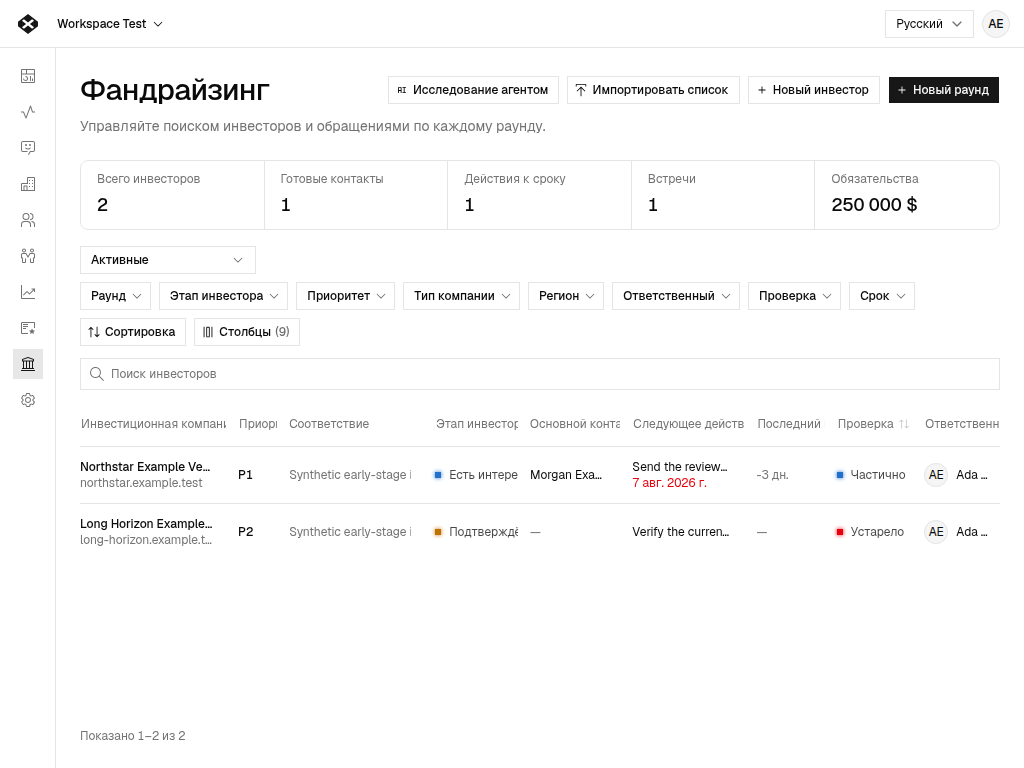
Task: Open the contacts people icon in the sidebar
Action: [x=28, y=220]
